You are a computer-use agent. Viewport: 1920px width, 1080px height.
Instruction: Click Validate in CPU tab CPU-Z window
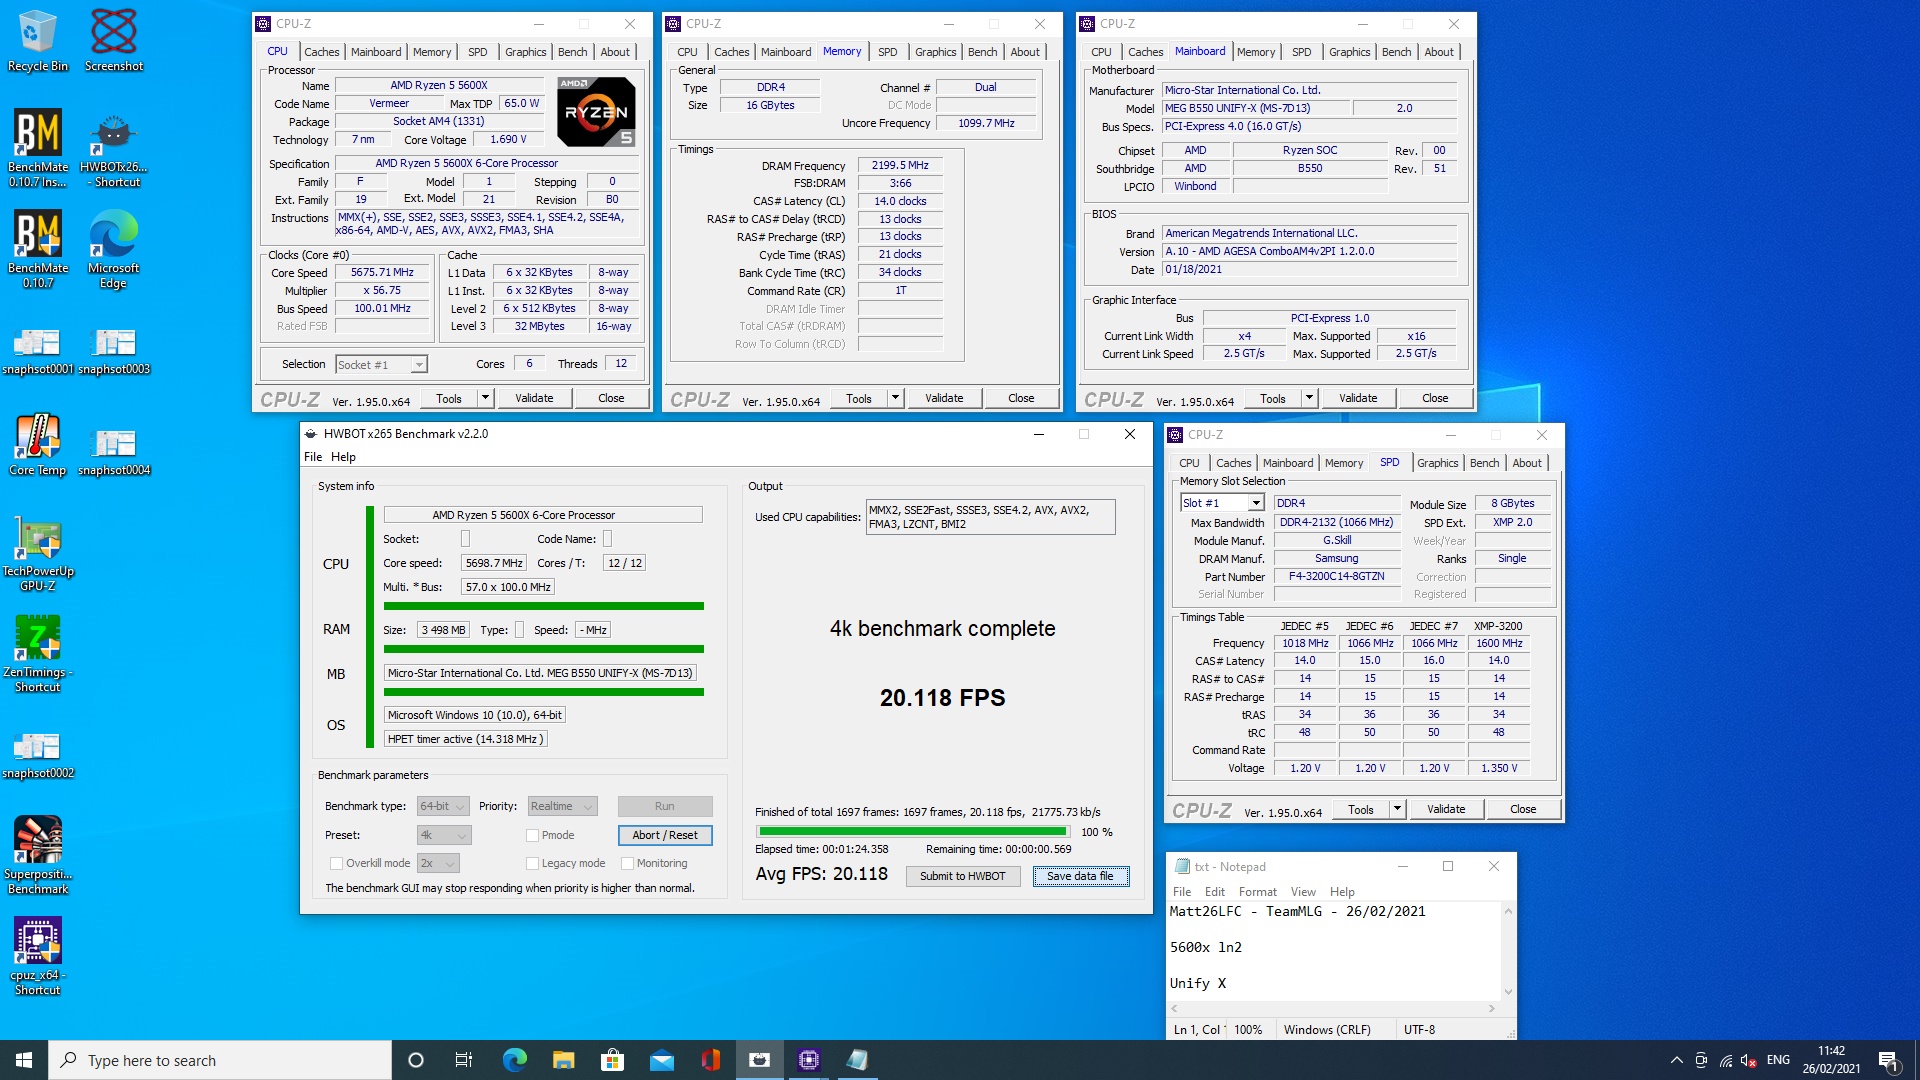coord(534,398)
